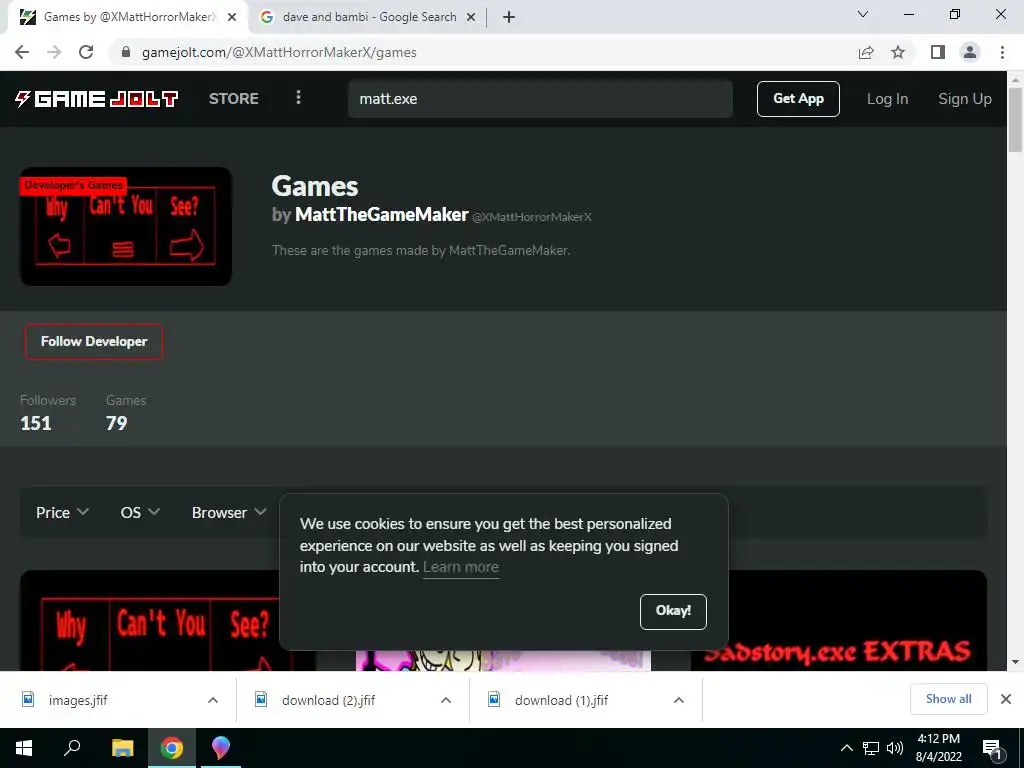Open the STORE menu item
The height and width of the screenshot is (768, 1024).
pos(234,99)
